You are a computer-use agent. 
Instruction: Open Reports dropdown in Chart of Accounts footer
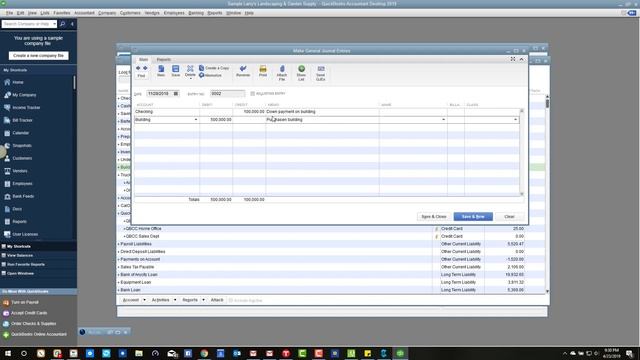tap(203, 300)
